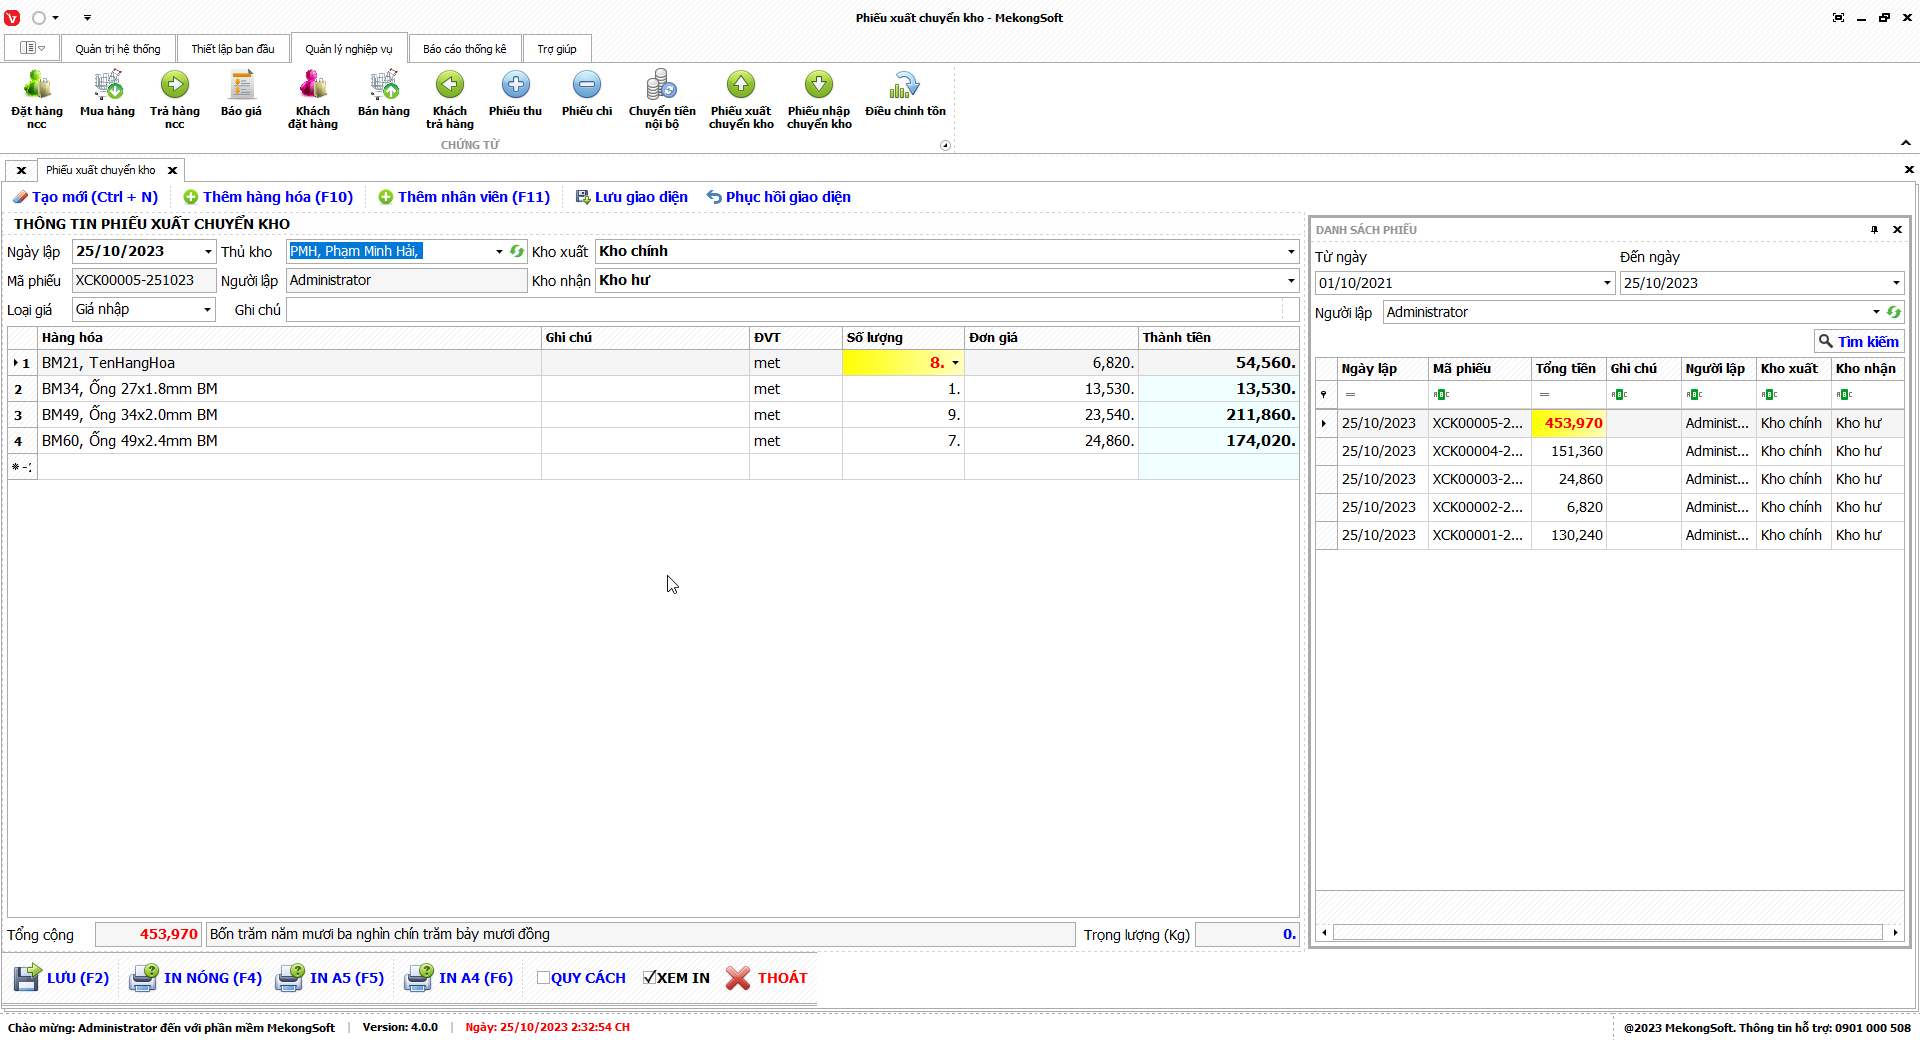Enable the QUY CÁCH checkbox
This screenshot has width=1920, height=1040.
(543, 978)
